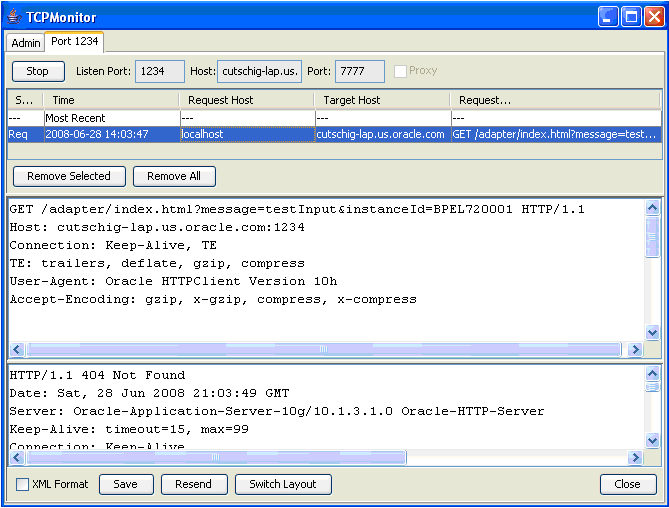Viewport: 669px width, 508px height.
Task: Click the Request... column header
Action: (x=555, y=100)
